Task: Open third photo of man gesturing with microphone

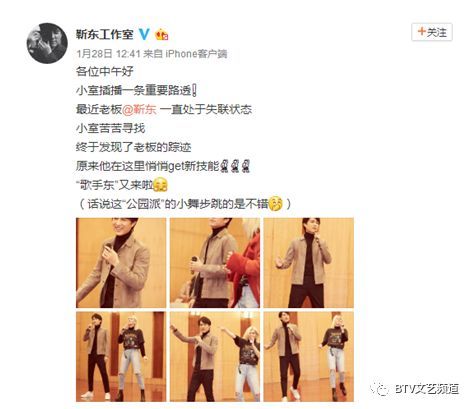Action: pyautogui.click(x=309, y=263)
